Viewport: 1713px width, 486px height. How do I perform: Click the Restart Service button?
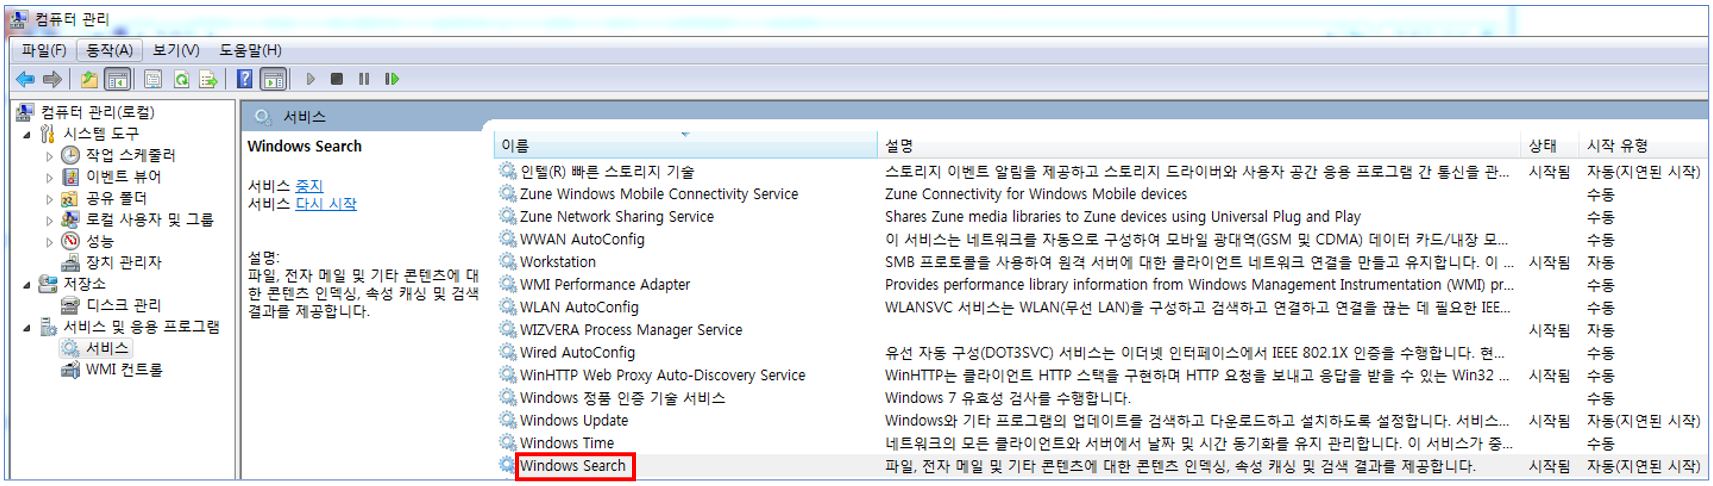tap(392, 79)
